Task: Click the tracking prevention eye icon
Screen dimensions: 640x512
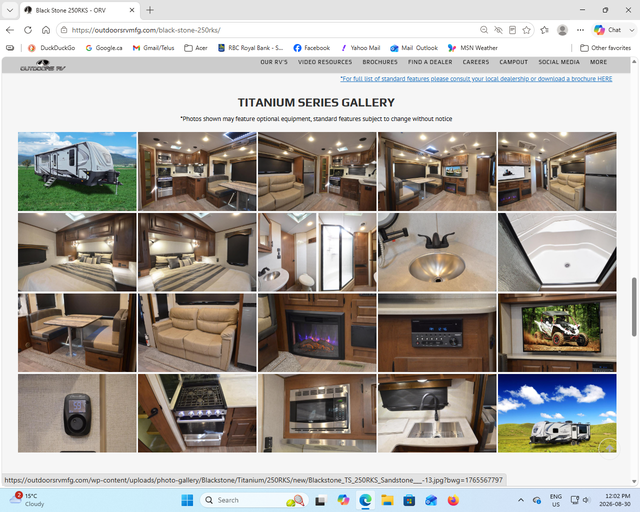Action: pyautogui.click(x=498, y=30)
